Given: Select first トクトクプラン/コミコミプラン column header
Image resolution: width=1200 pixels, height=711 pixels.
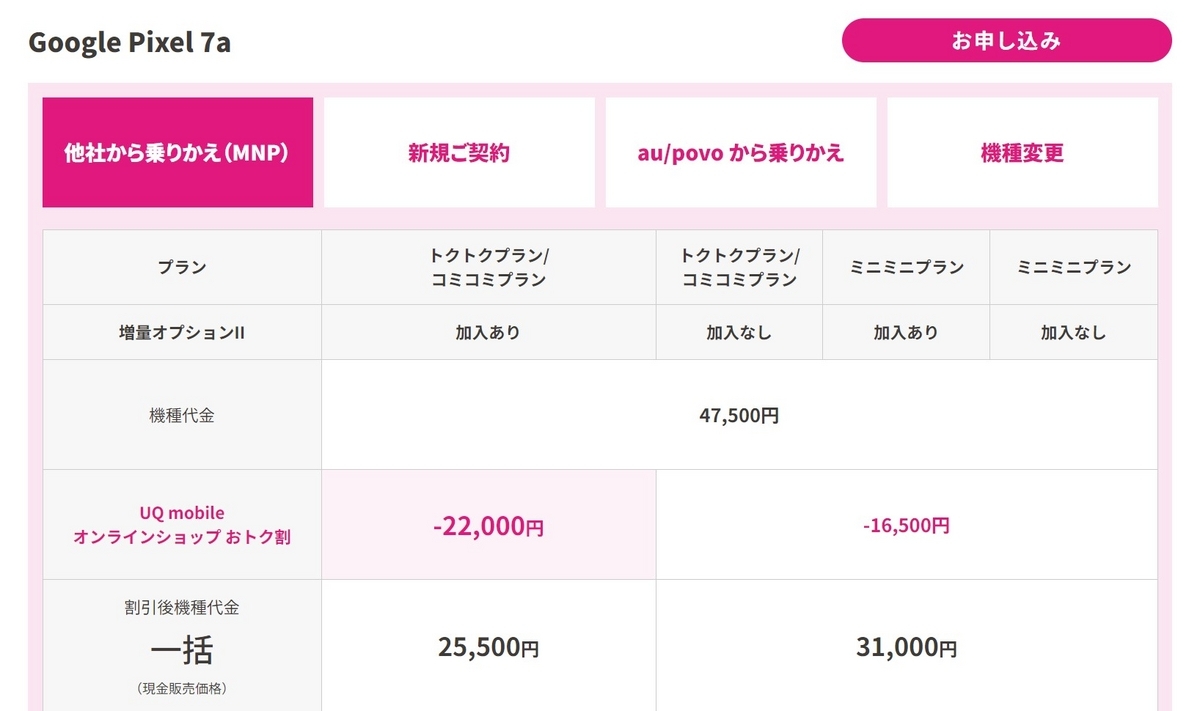Looking at the screenshot, I should pos(489,267).
